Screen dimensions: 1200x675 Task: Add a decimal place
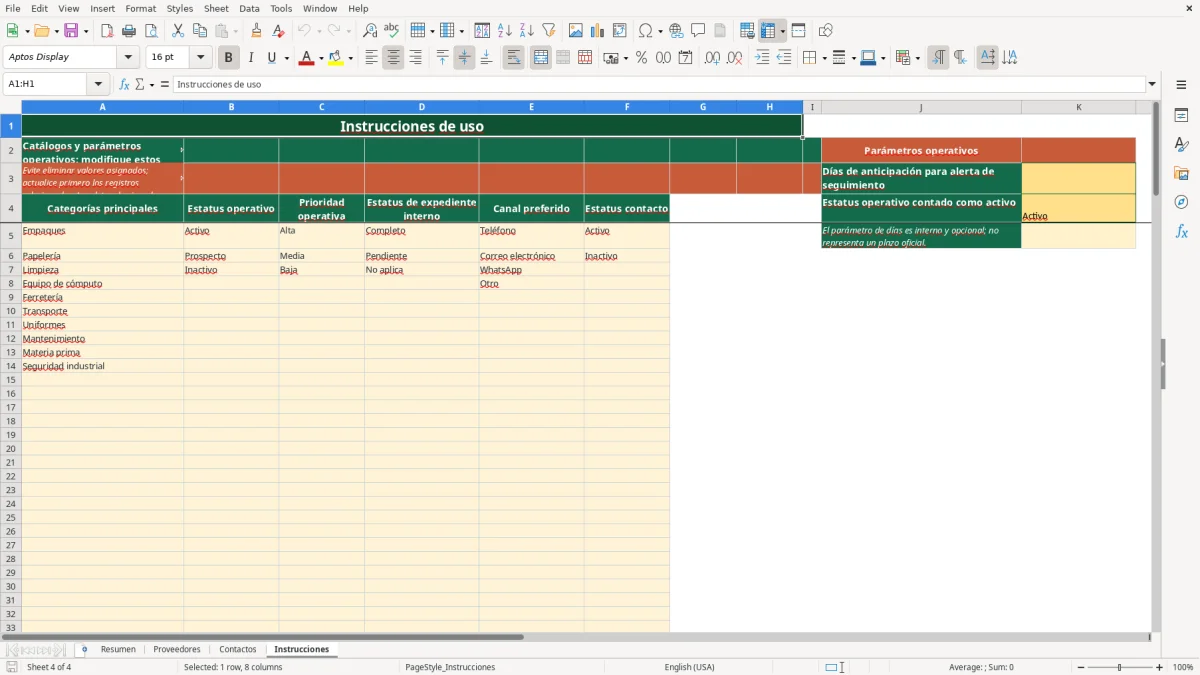point(712,58)
